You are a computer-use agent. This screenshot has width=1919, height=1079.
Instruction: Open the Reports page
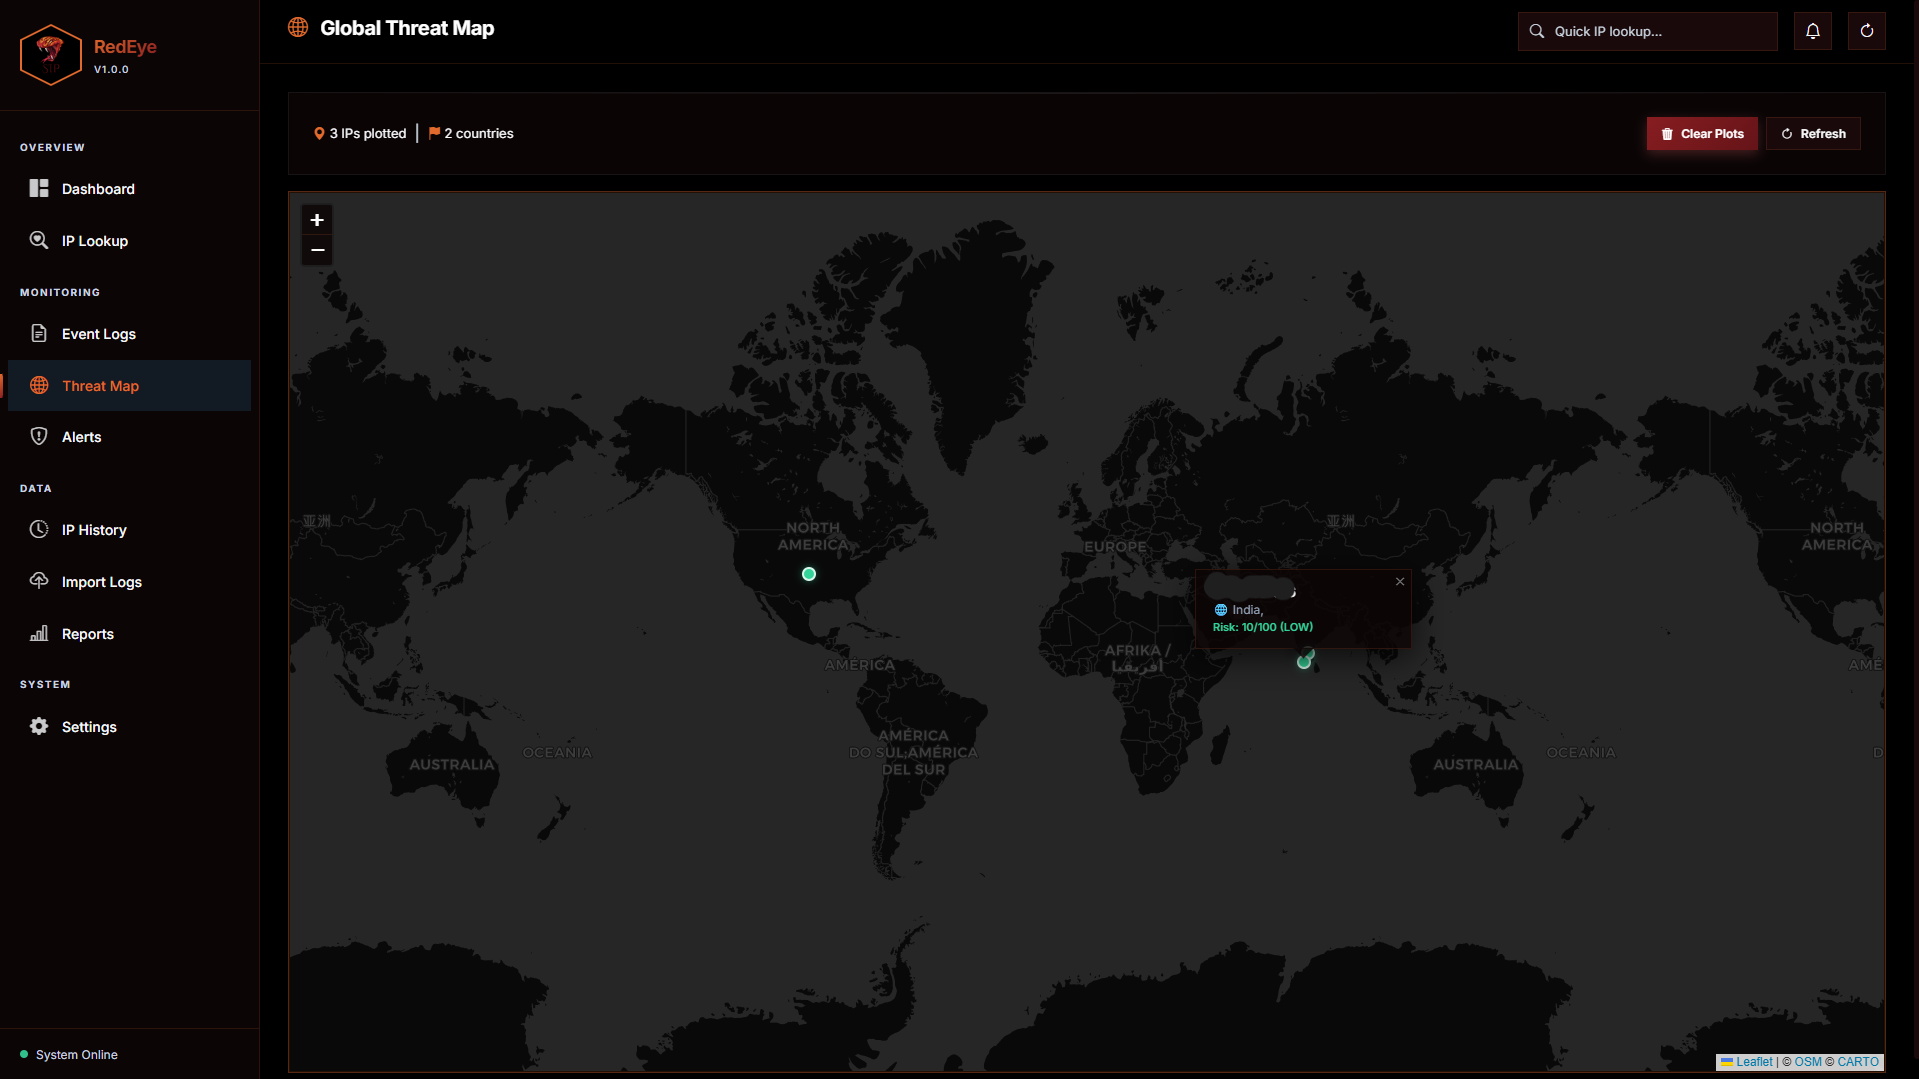(x=129, y=634)
